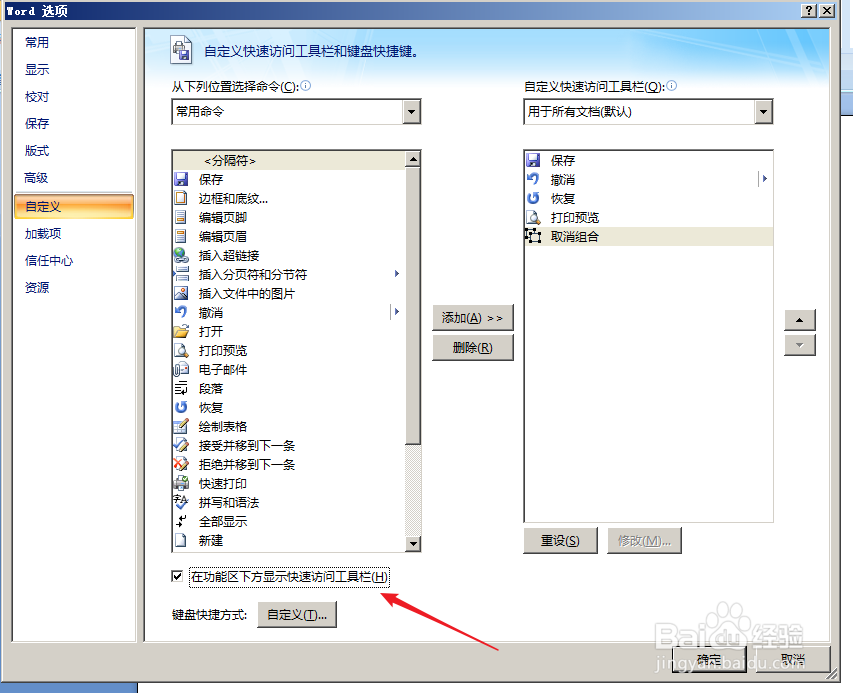This screenshot has width=853, height=693.
Task: Click the Edit Header (编辑页眉) icon
Action: pyautogui.click(x=181, y=236)
